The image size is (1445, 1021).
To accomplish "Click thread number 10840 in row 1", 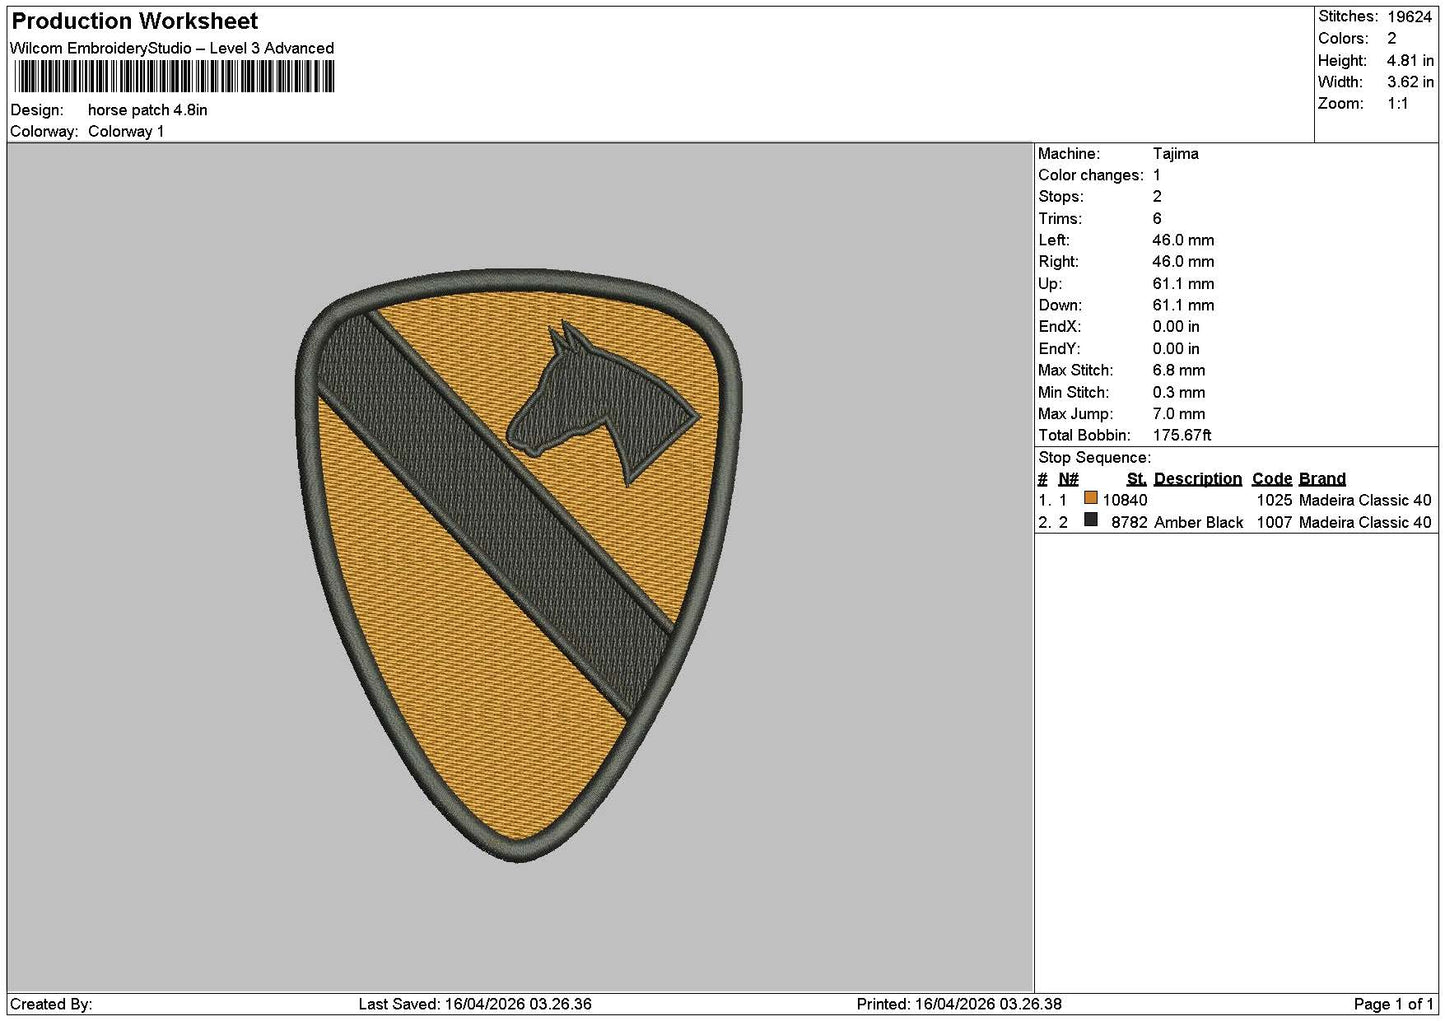I will tap(1125, 500).
